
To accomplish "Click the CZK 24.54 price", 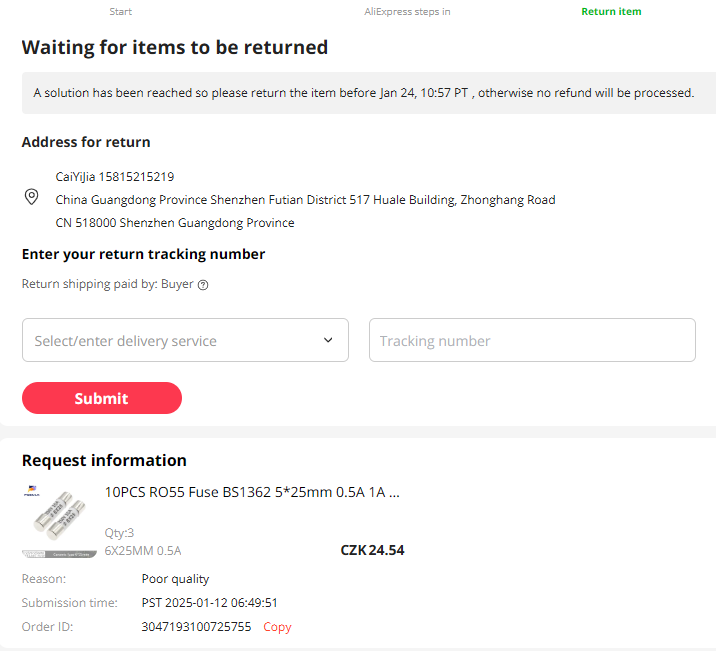I will pyautogui.click(x=372, y=550).
